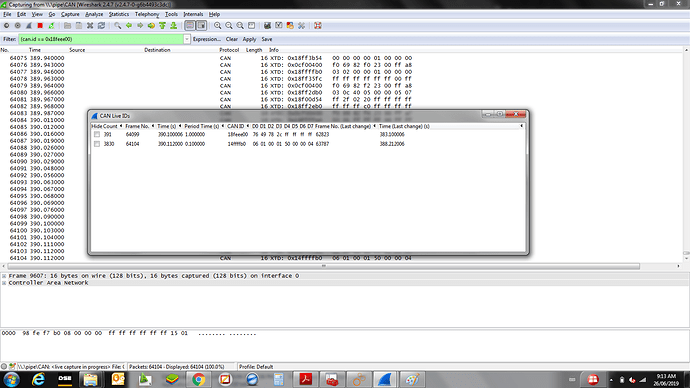Restart the running live capture
Screen dimensions: 690x388
(51, 26)
